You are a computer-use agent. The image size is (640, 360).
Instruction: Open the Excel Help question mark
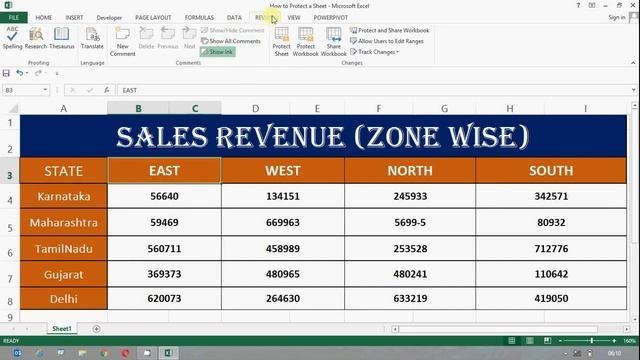coord(578,6)
